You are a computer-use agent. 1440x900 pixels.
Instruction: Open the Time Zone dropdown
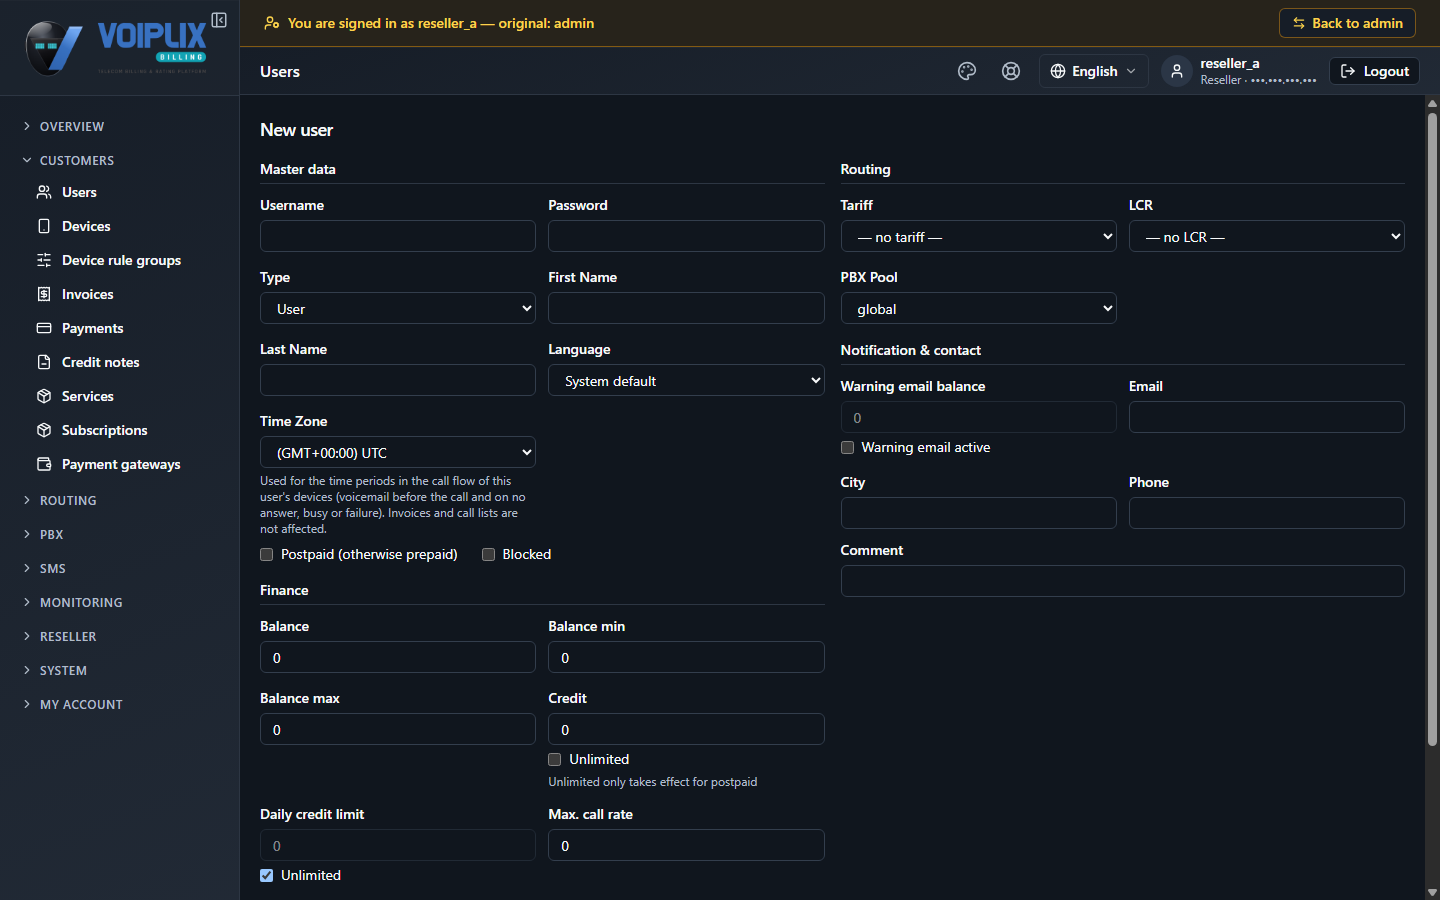[x=398, y=452]
